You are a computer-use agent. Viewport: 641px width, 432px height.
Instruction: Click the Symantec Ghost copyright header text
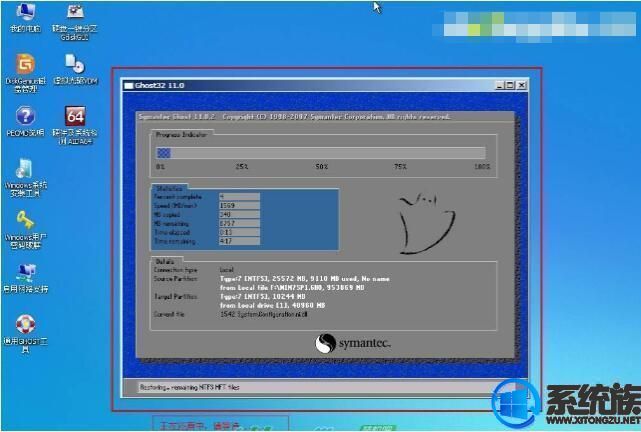(294, 117)
